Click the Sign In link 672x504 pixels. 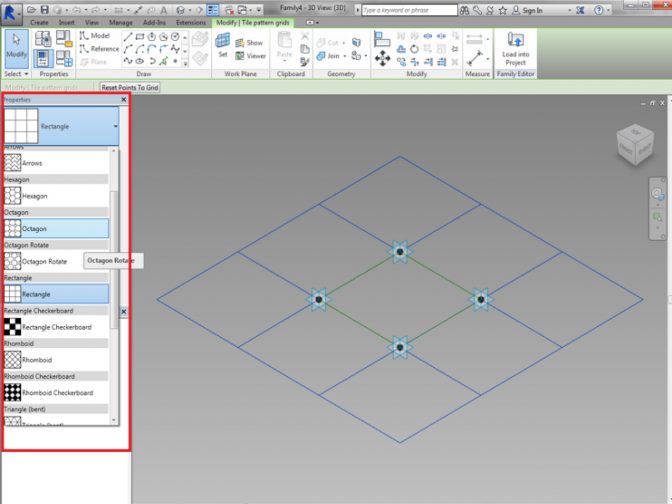[x=532, y=9]
